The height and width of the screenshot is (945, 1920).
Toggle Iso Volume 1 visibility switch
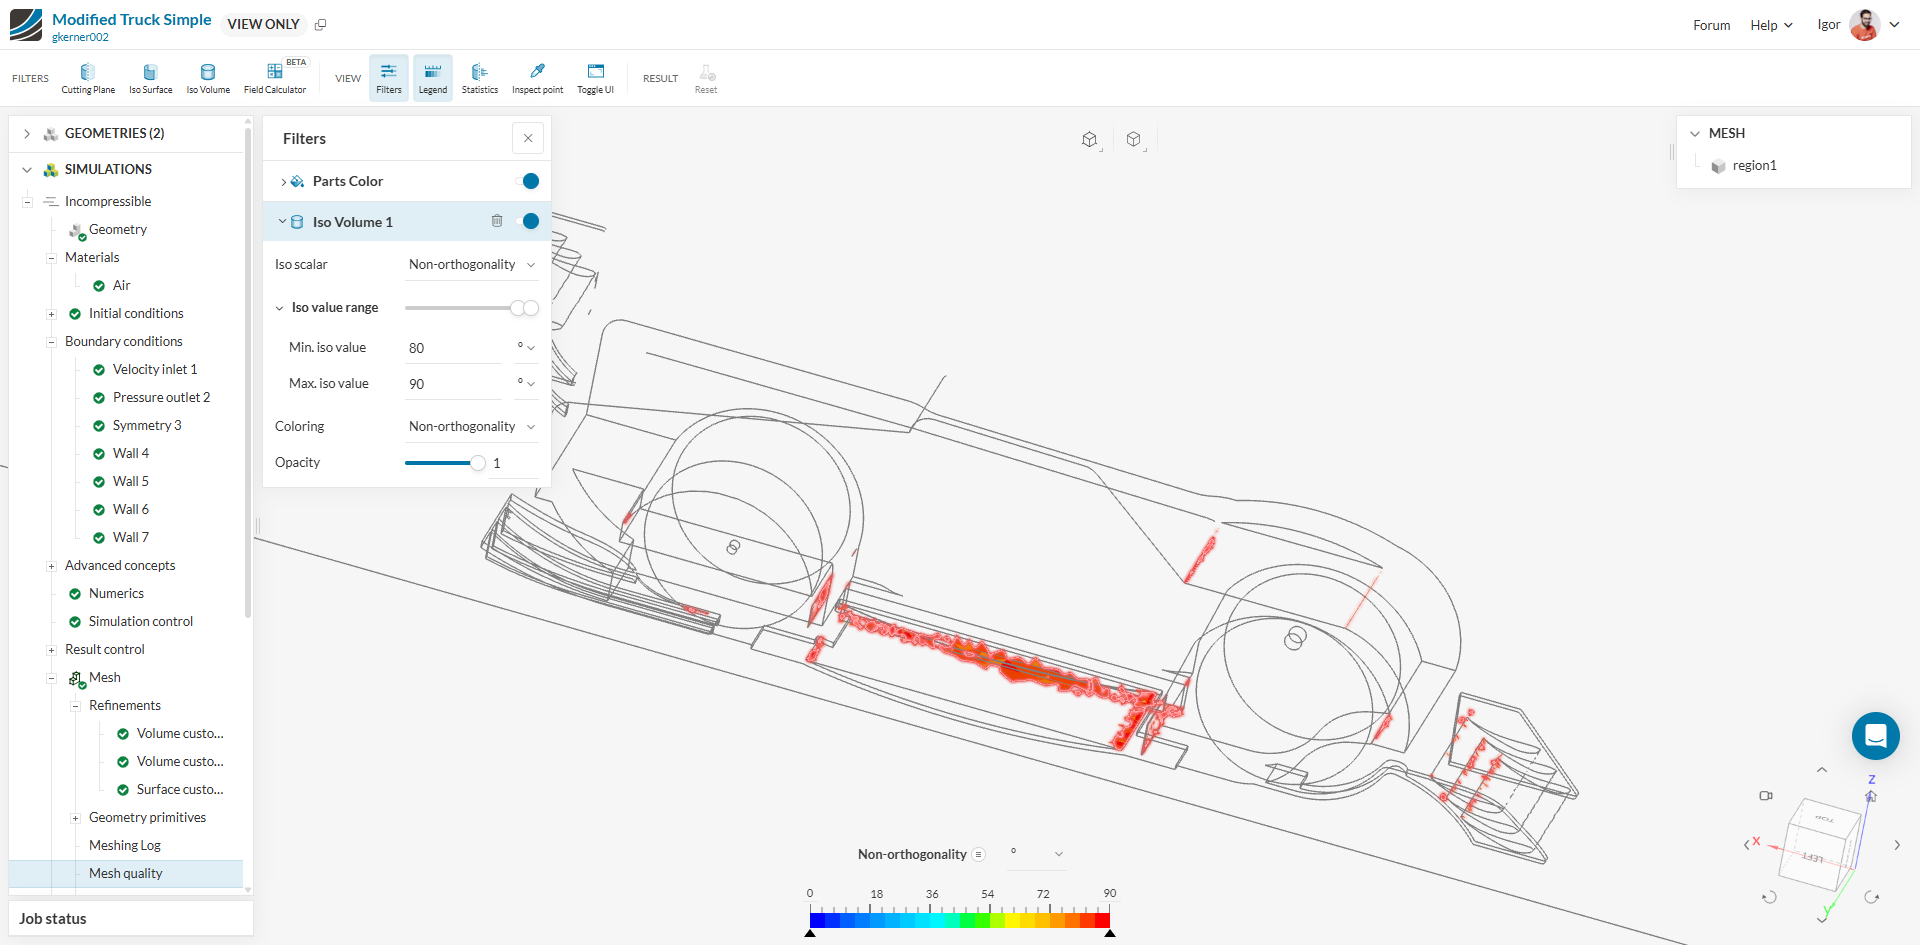[x=527, y=221]
